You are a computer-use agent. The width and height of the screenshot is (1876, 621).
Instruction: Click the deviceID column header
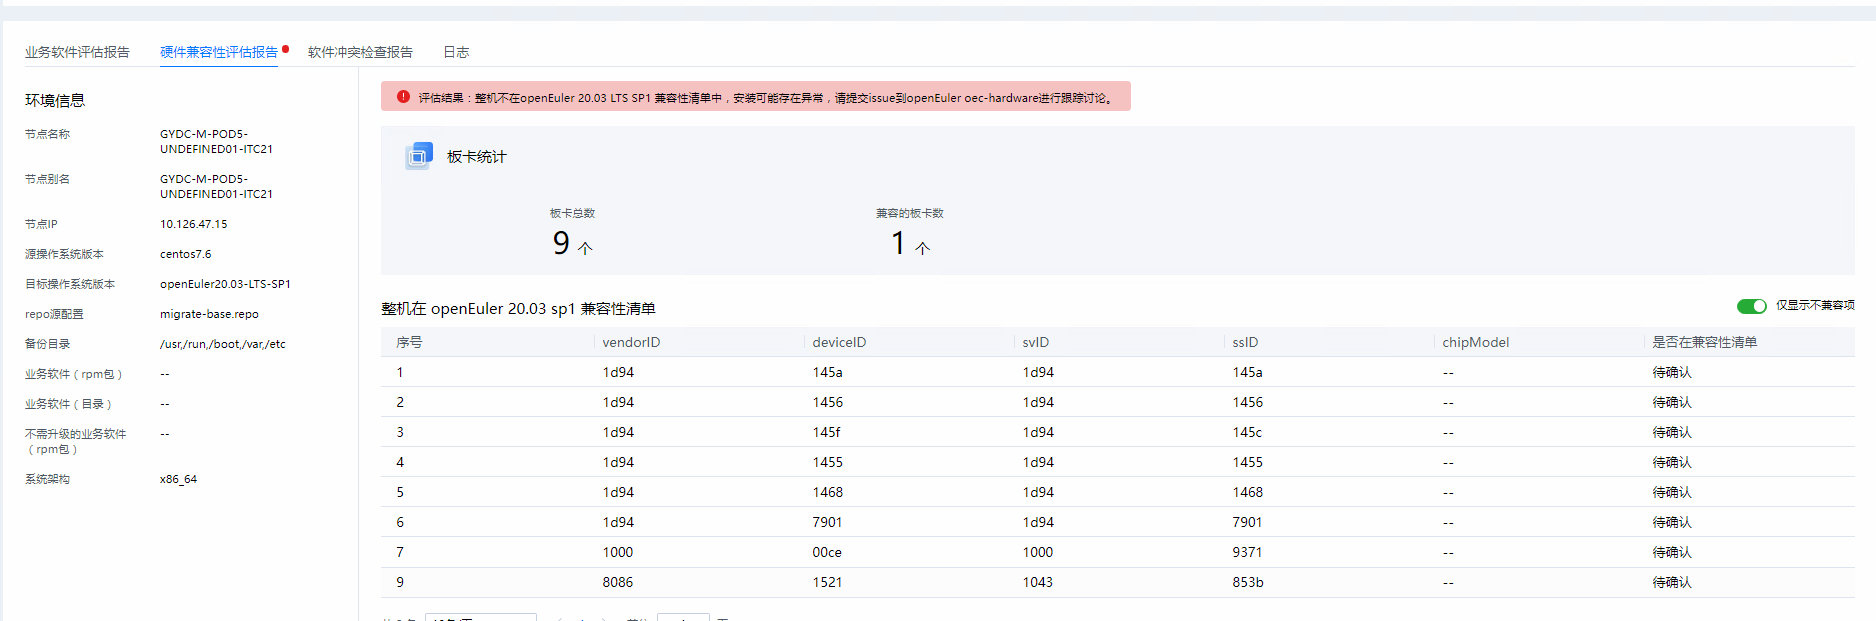tap(839, 342)
